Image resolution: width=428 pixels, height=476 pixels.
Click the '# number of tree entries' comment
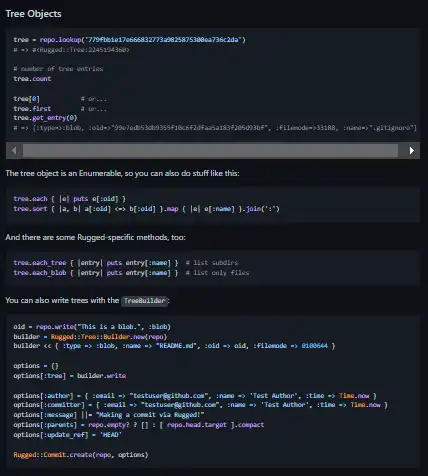point(58,69)
